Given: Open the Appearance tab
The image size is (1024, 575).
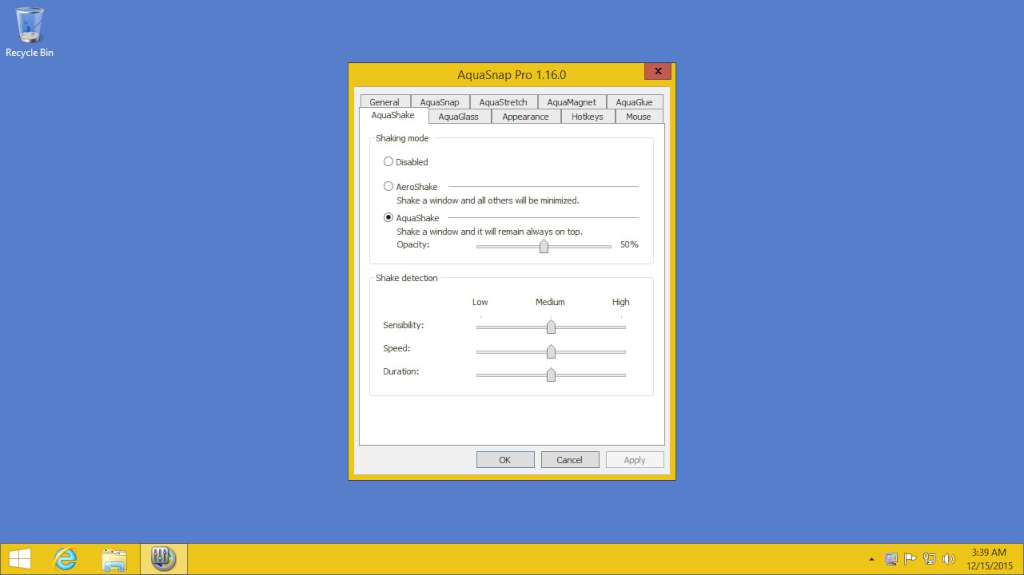Looking at the screenshot, I should click(525, 116).
